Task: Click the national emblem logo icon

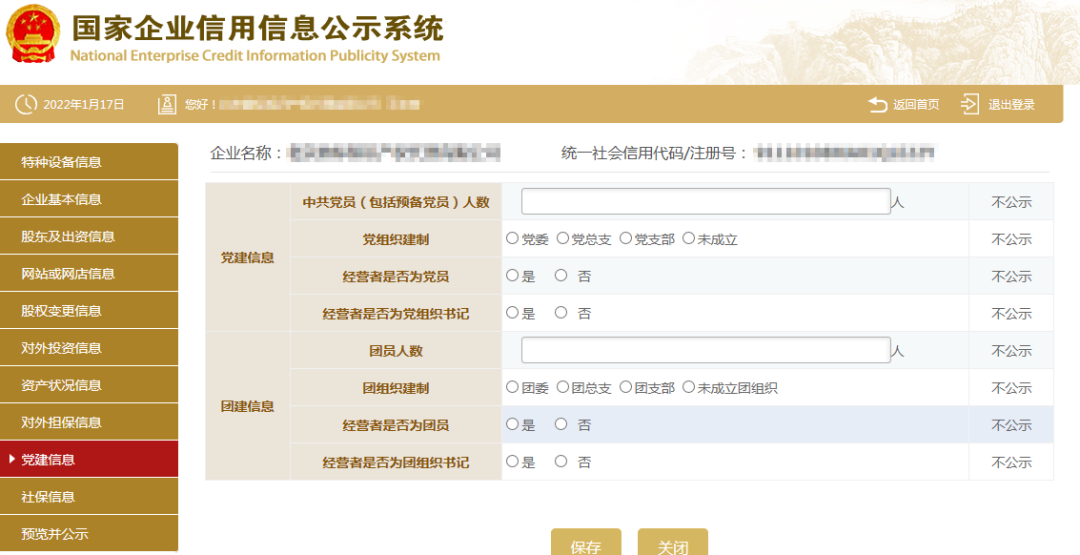Action: pyautogui.click(x=32, y=37)
